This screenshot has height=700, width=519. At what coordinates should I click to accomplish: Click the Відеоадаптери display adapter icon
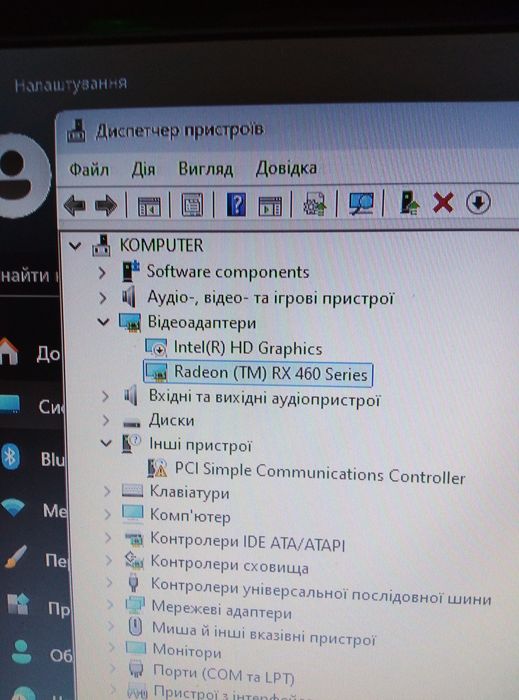coord(130,322)
